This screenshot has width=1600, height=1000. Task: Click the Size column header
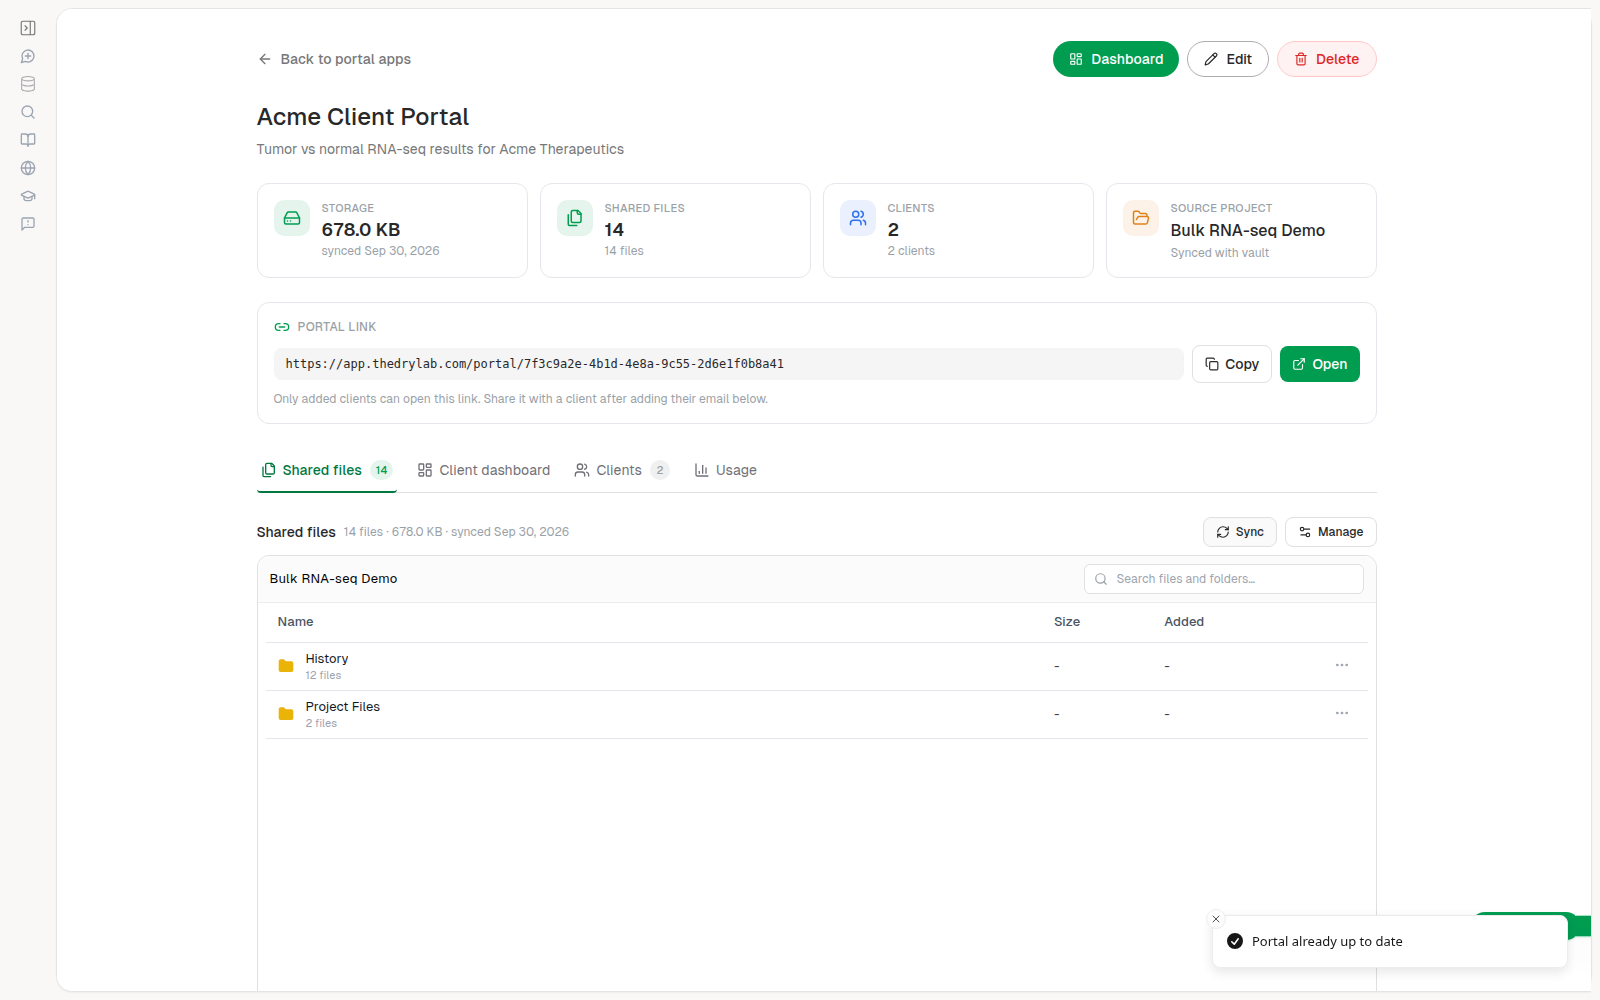1067,622
